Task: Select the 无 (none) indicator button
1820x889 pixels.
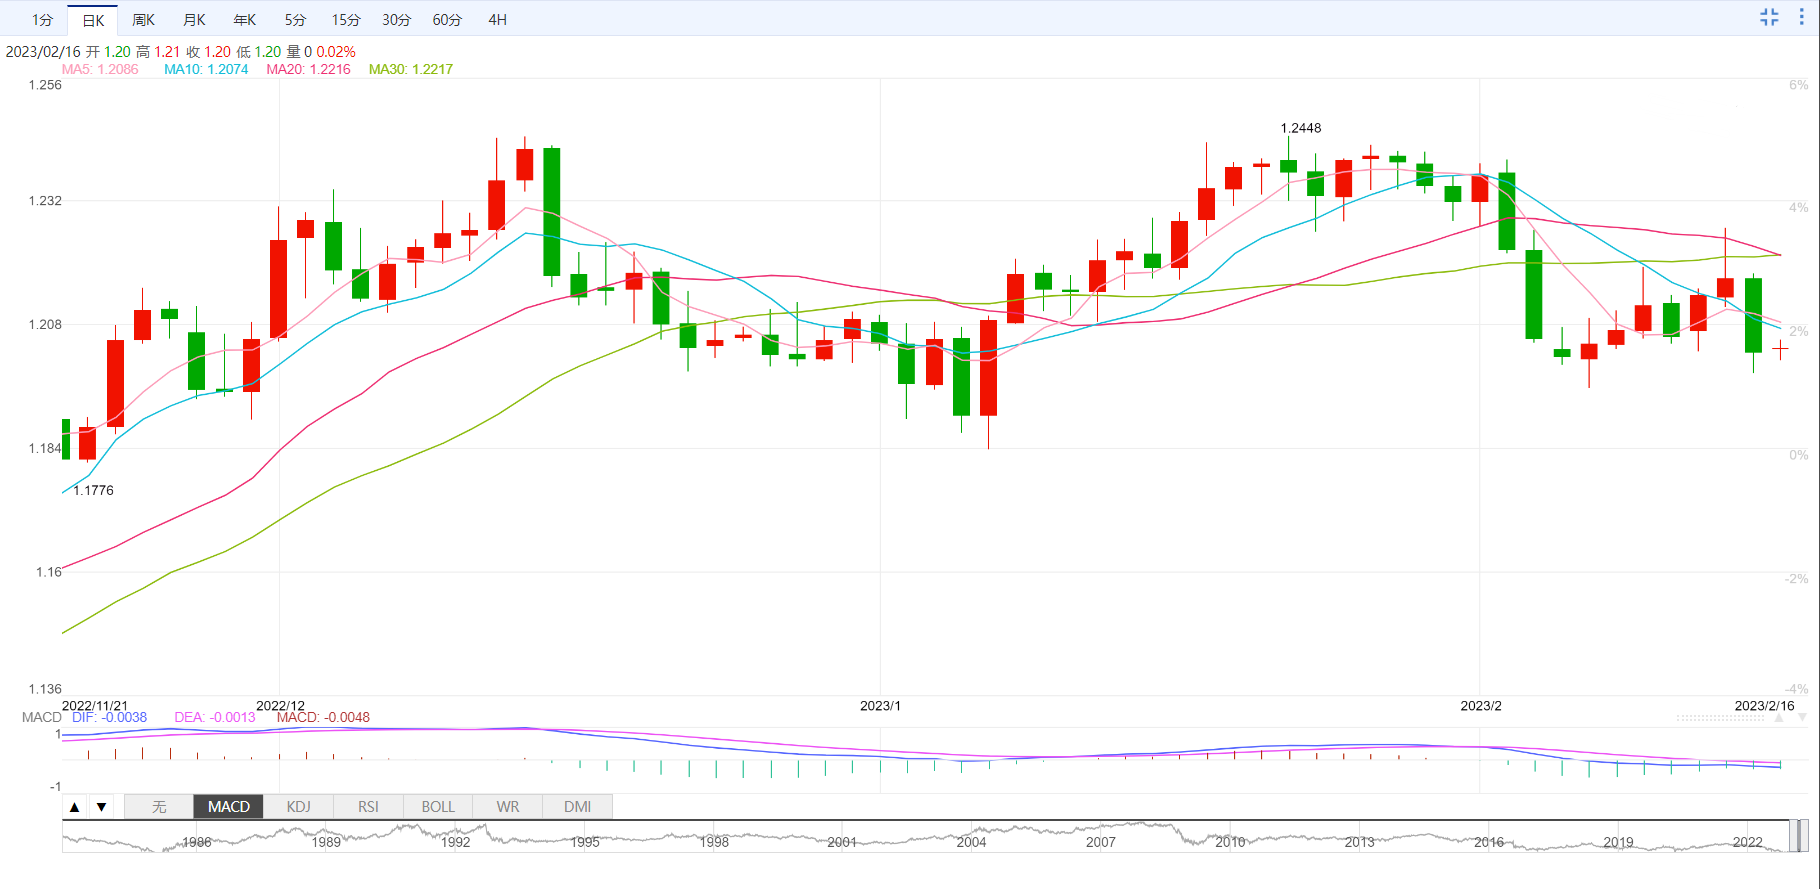Action: 159,807
